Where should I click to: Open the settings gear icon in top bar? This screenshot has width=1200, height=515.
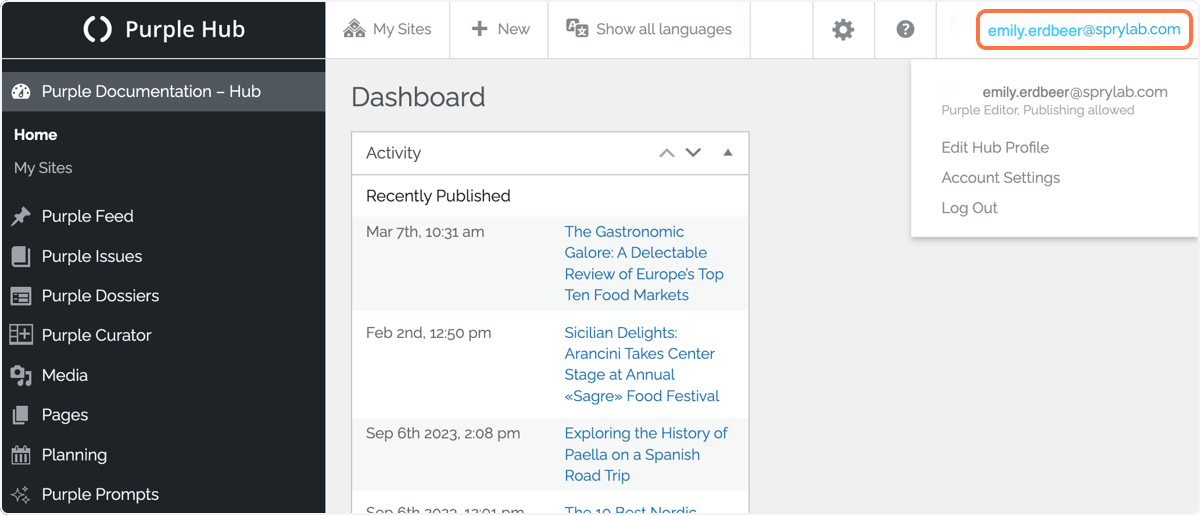[x=843, y=30]
